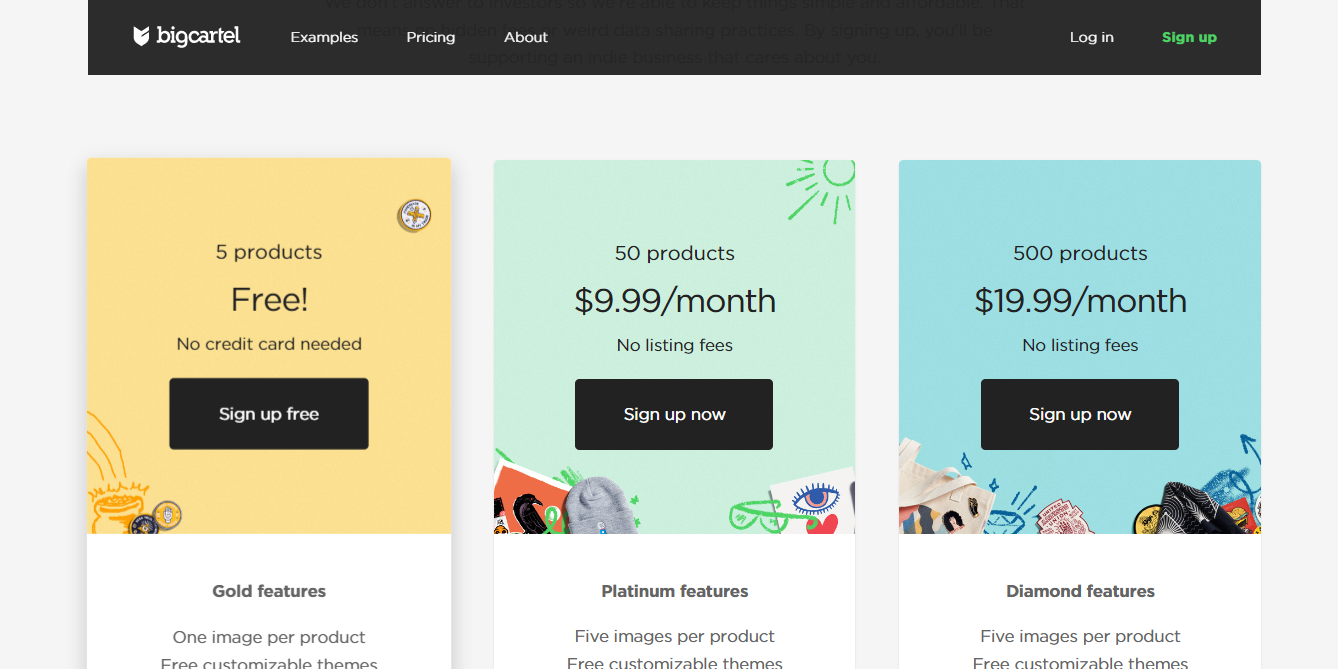Viewport: 1338px width, 669px height.
Task: Click One image per product text
Action: (x=269, y=637)
